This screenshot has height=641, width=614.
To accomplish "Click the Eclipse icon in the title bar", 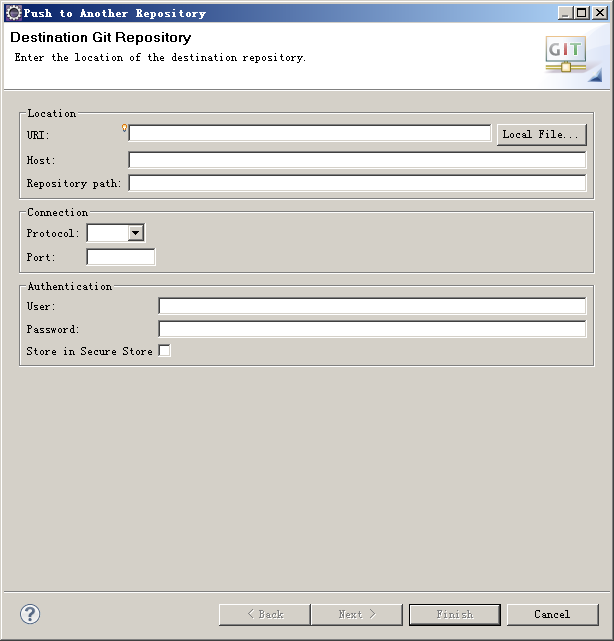I will [x=13, y=13].
